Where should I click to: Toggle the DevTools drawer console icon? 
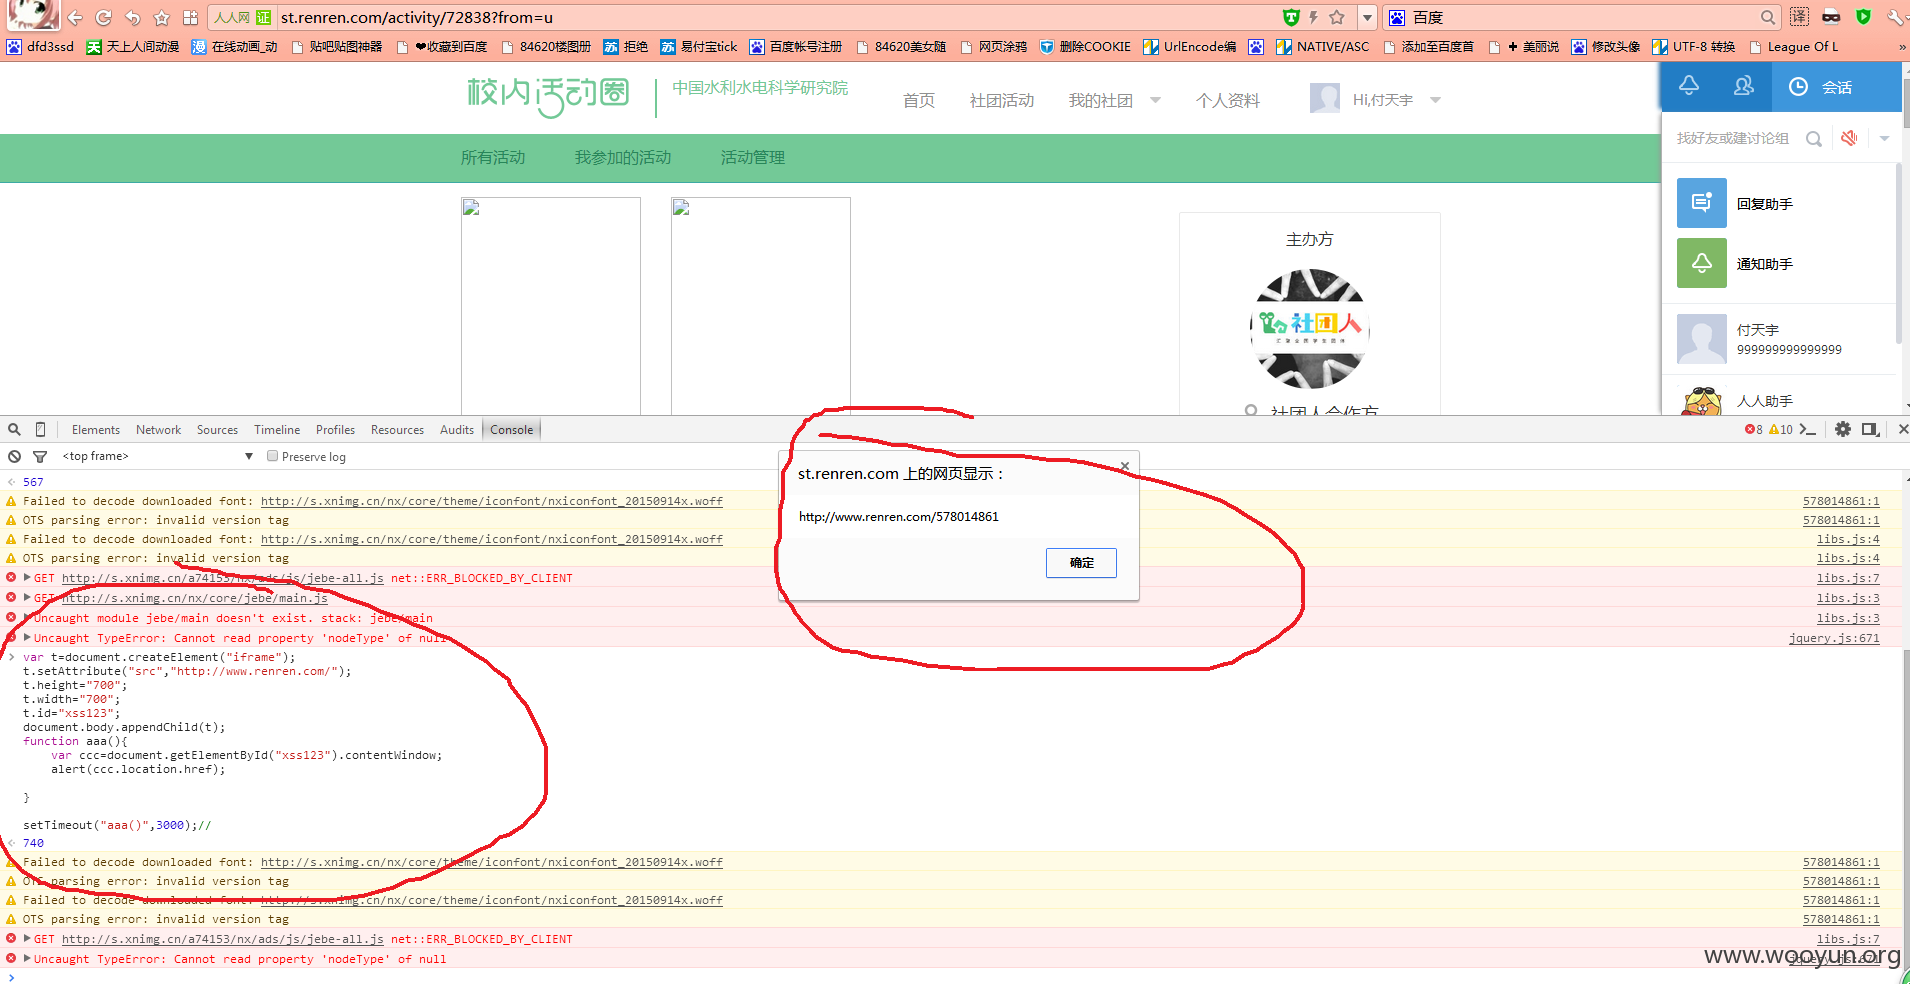(1807, 429)
